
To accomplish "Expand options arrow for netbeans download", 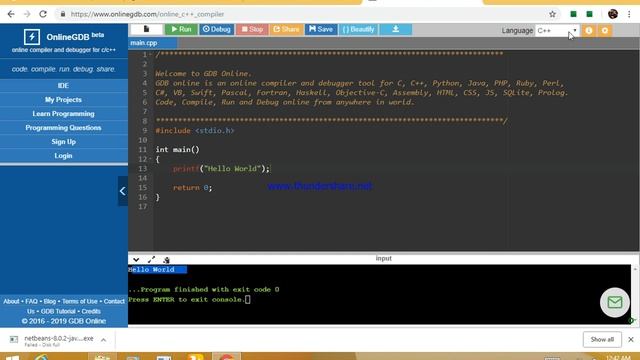I will click(x=104, y=340).
